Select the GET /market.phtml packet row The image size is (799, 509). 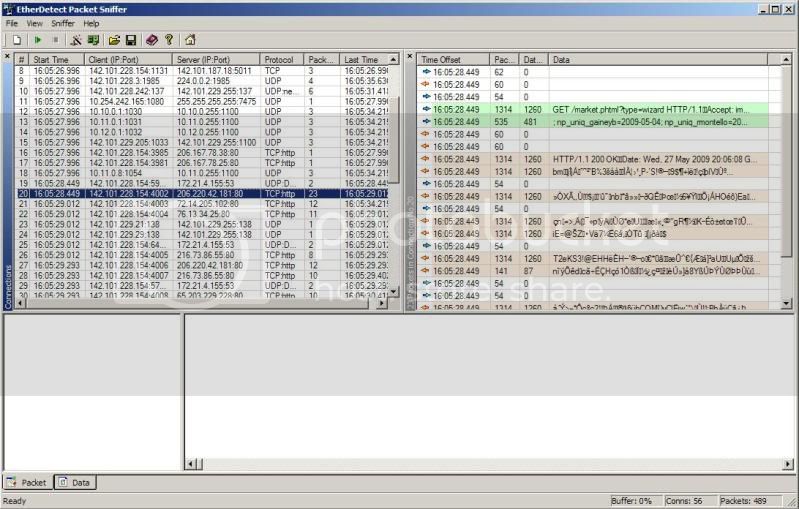click(x=640, y=109)
